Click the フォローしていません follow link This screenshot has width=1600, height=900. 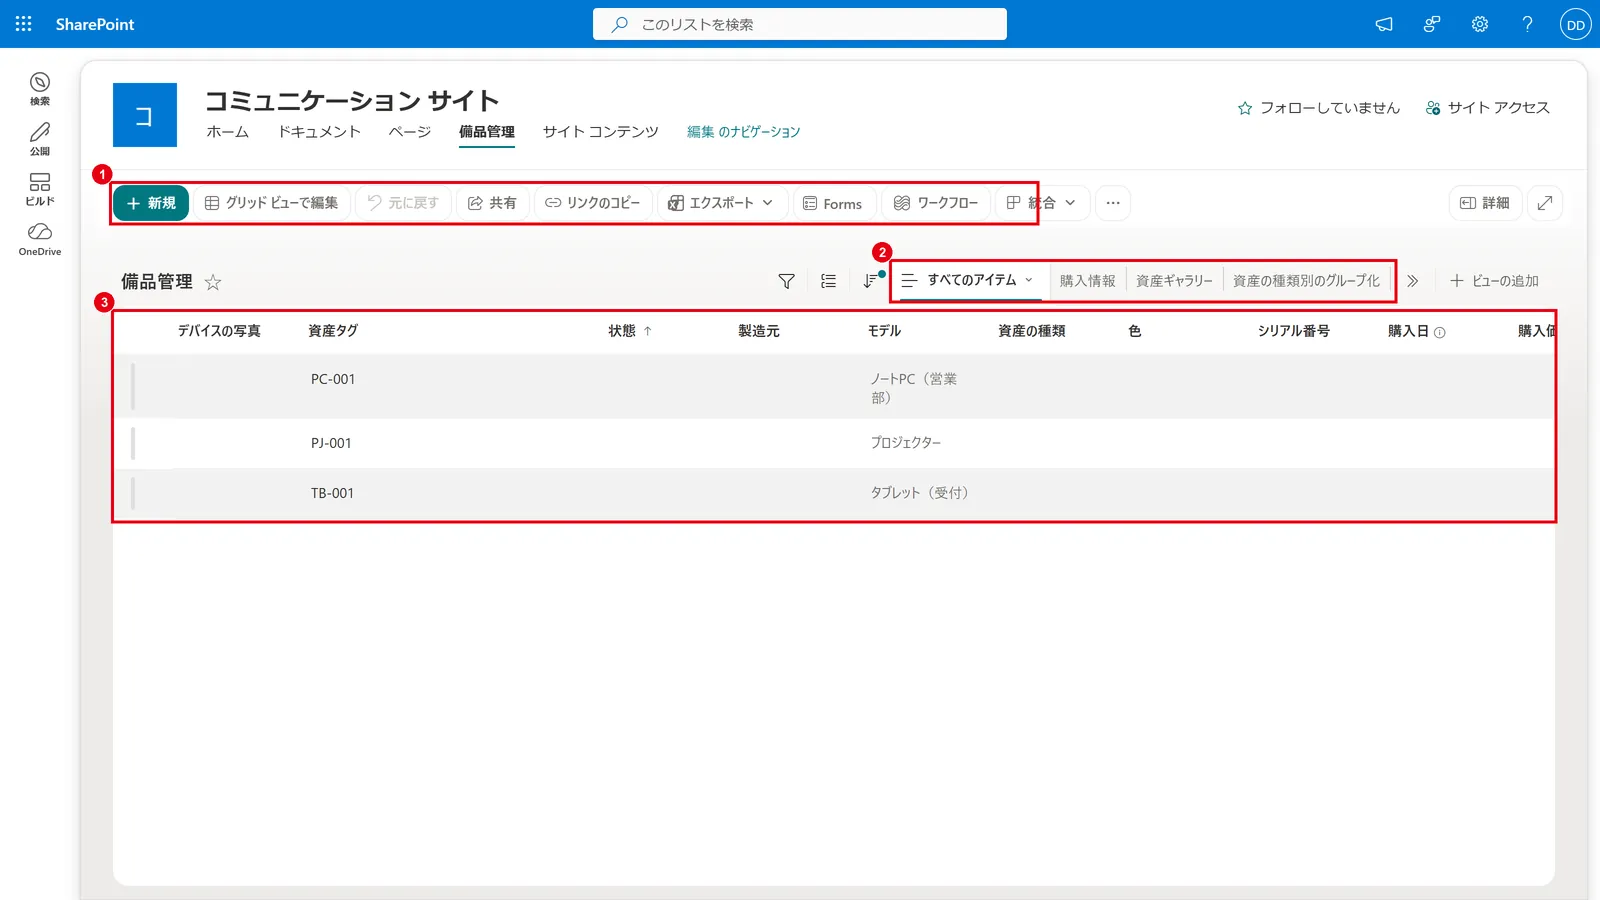1318,108
